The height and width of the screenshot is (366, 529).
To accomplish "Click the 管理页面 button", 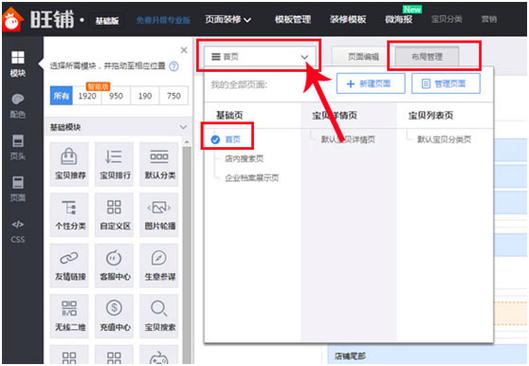I will [446, 84].
